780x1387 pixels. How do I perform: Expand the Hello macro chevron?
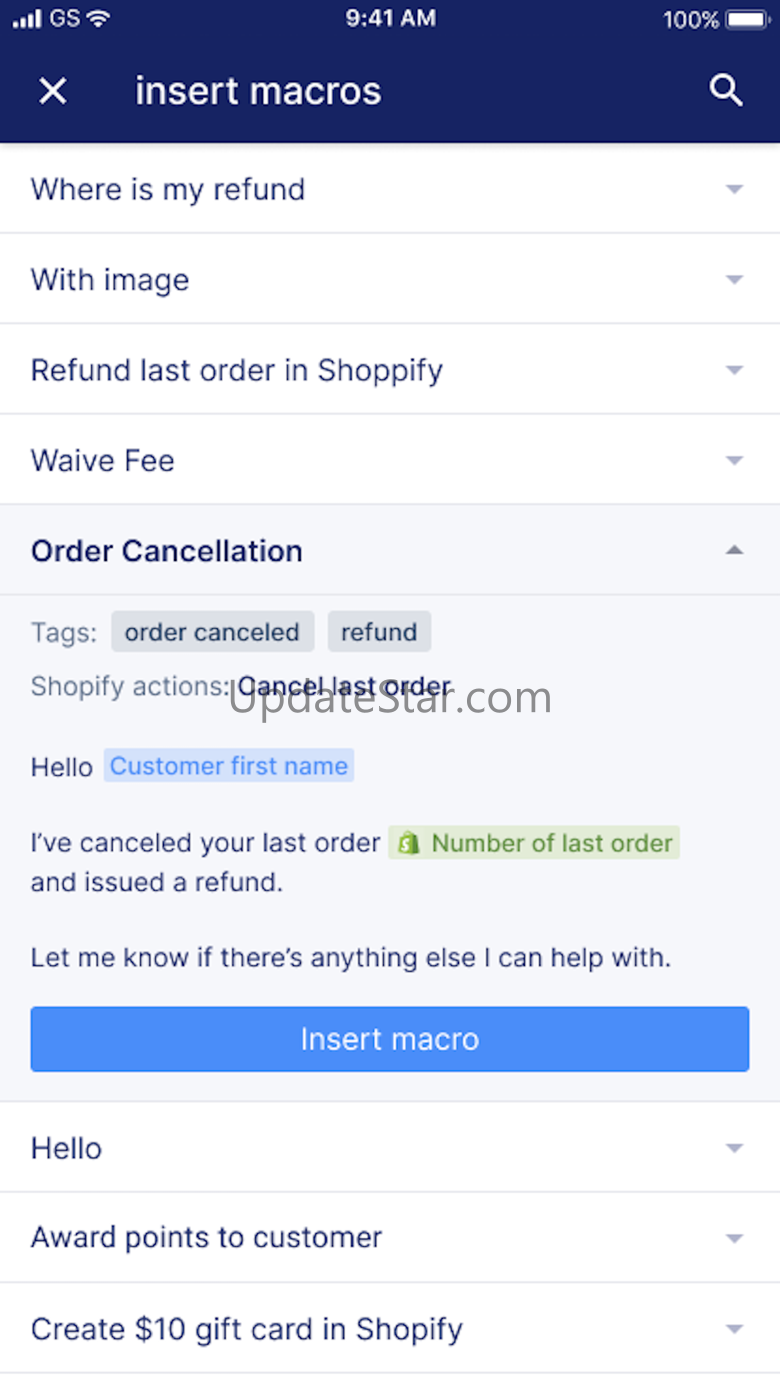[x=735, y=1148]
